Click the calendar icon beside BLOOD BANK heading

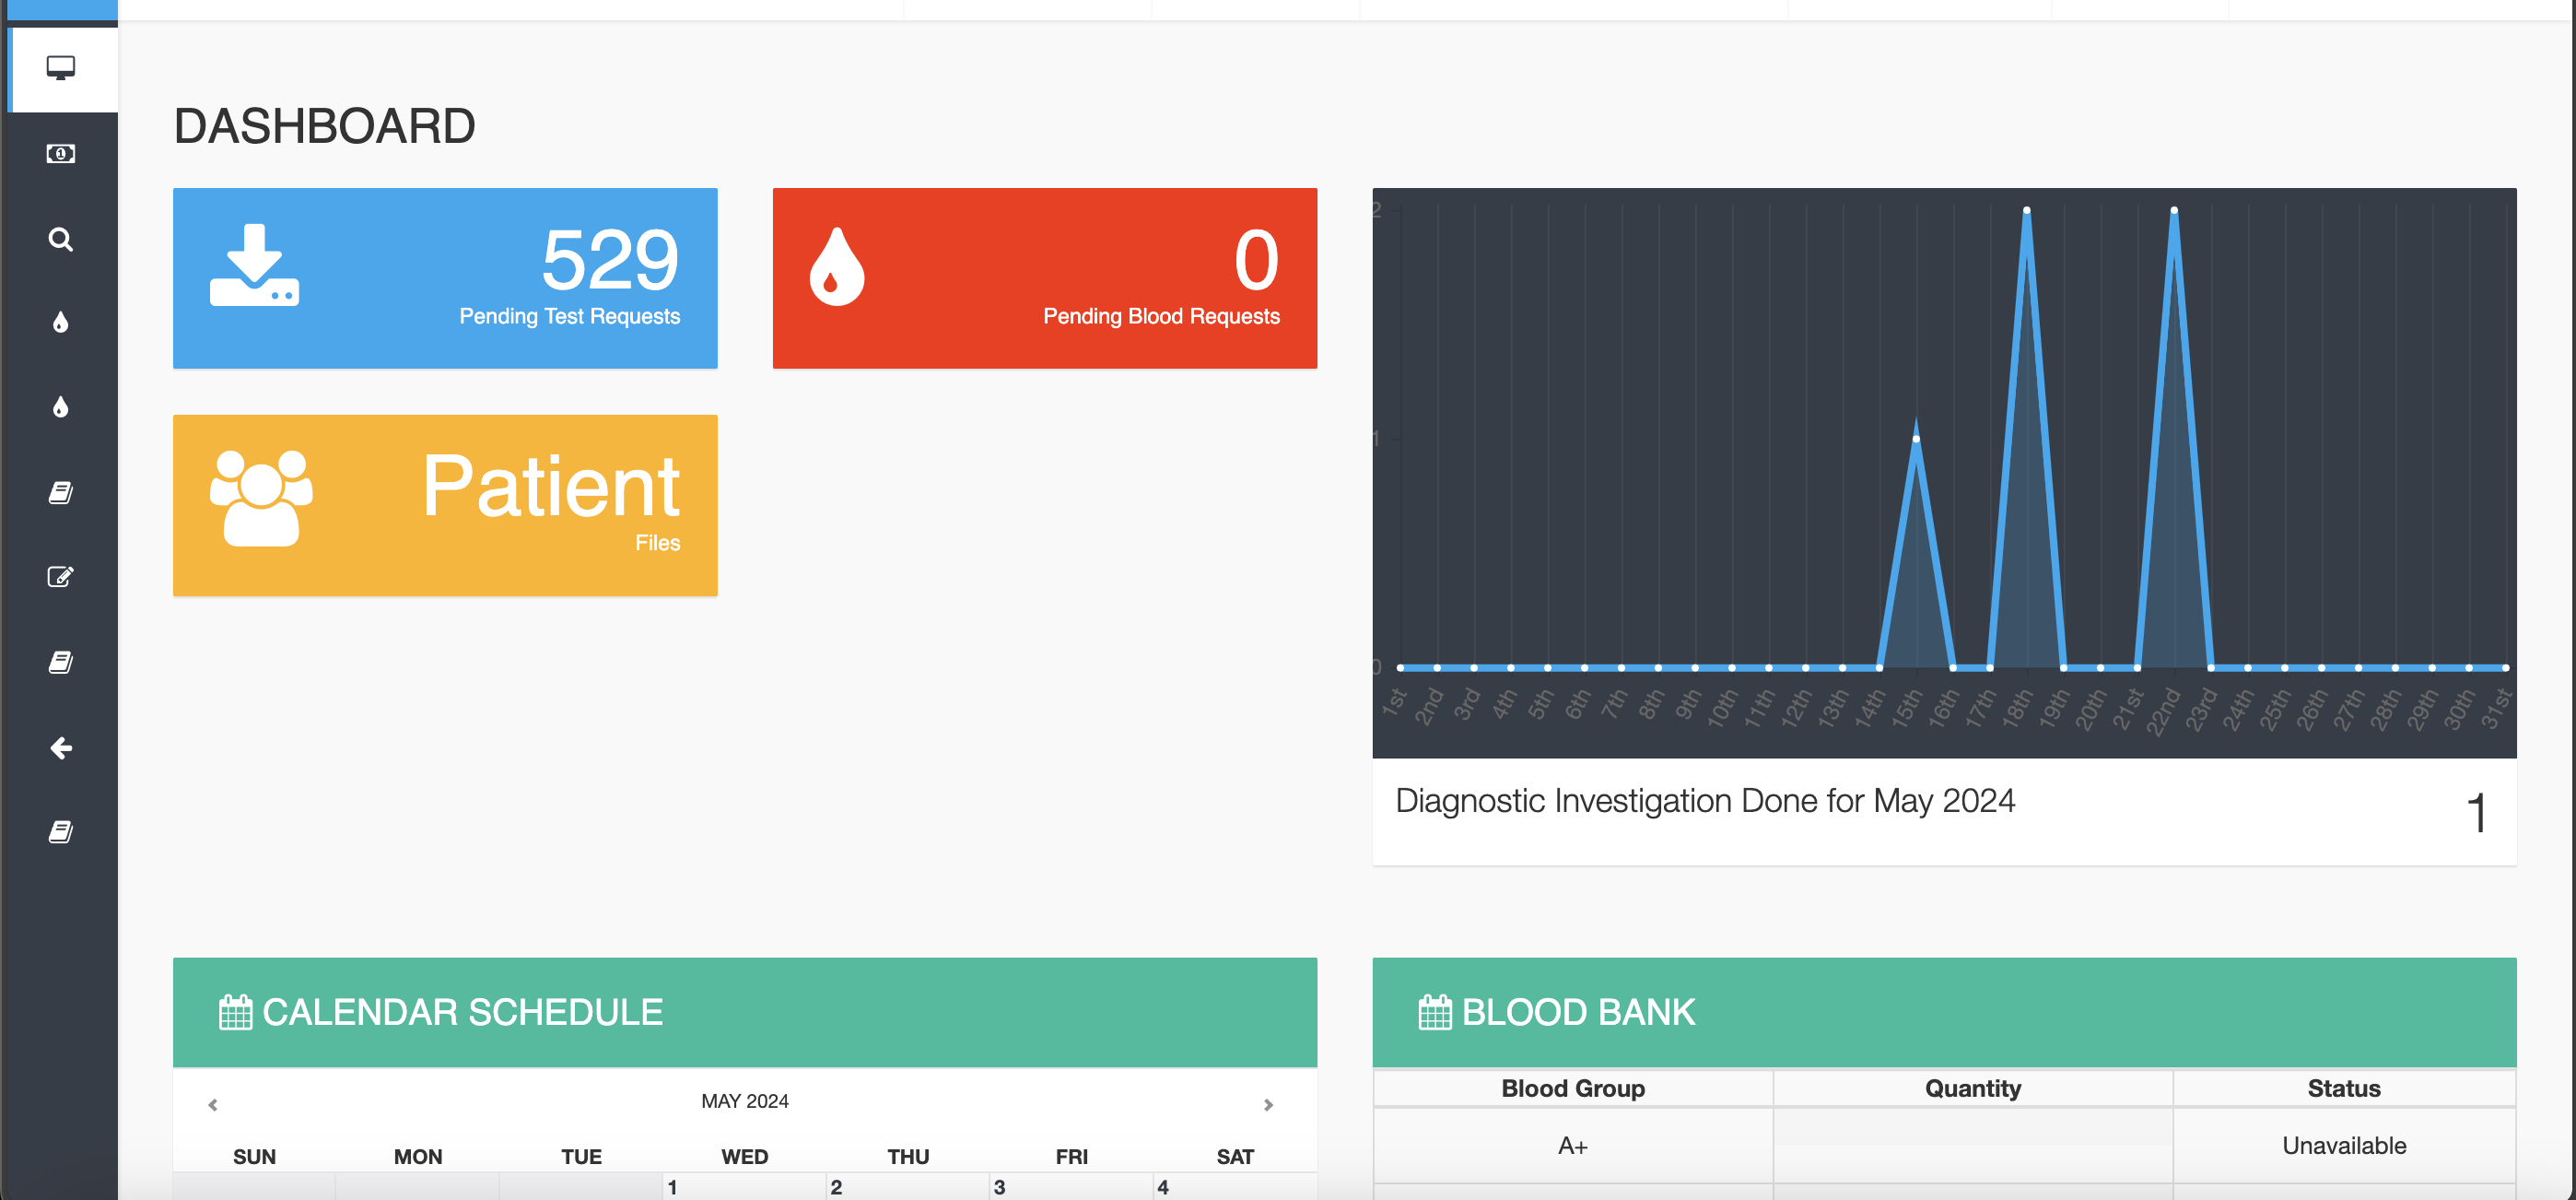click(1434, 1012)
